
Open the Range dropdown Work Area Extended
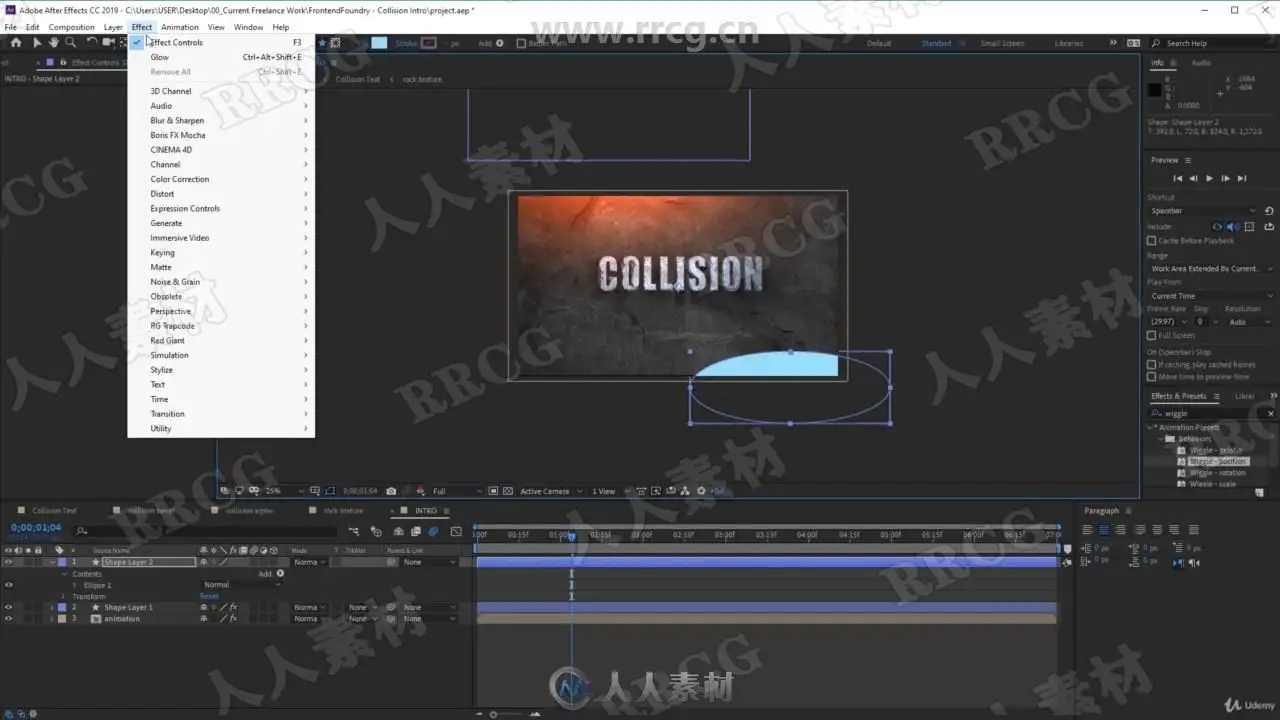1210,269
